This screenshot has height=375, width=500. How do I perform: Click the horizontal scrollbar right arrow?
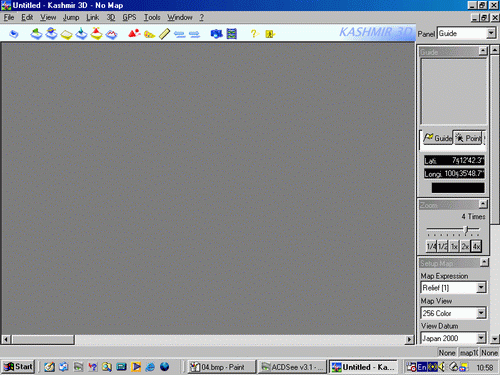[409, 339]
